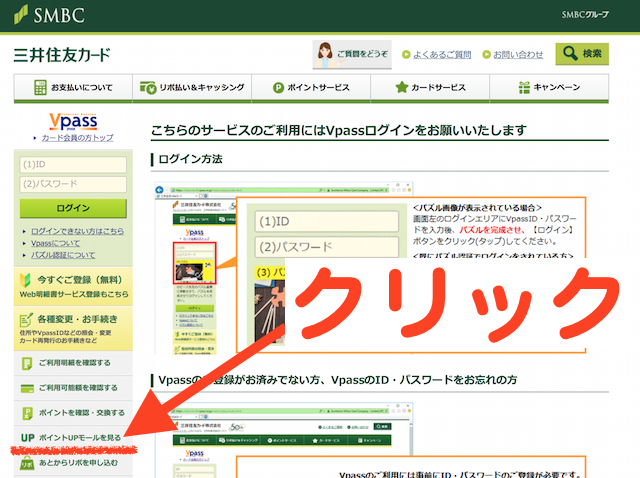Image resolution: width=640 pixels, height=478 pixels.
Task: Open ポイントサービス menu tab
Action: click(311, 88)
